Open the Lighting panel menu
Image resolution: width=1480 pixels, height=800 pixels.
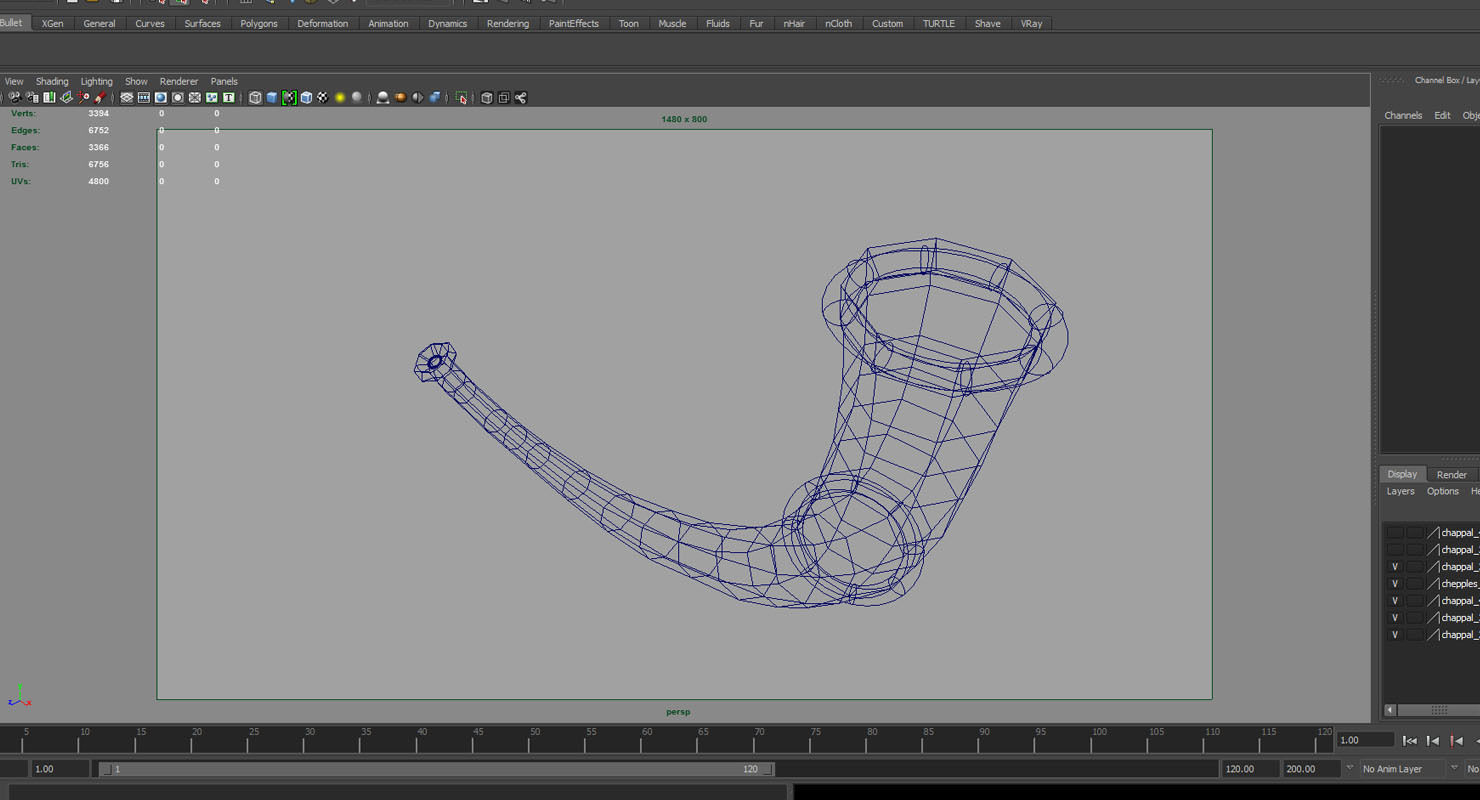pyautogui.click(x=97, y=82)
